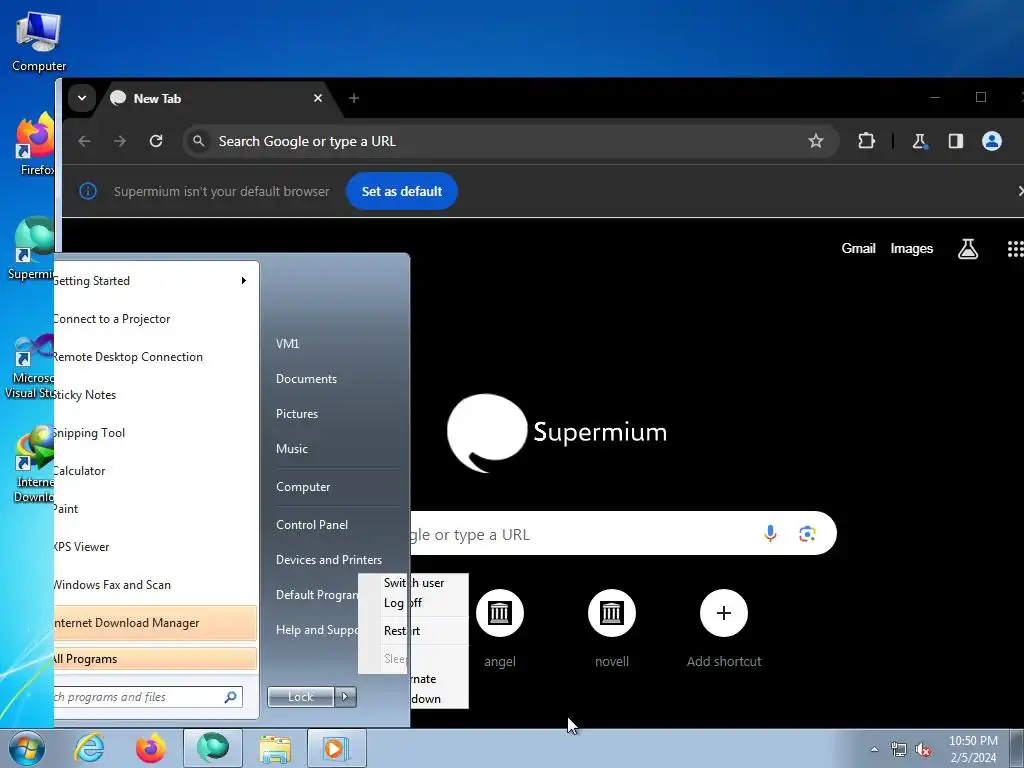Click the Google search box on page
This screenshot has width=1024, height=768.
624,534
